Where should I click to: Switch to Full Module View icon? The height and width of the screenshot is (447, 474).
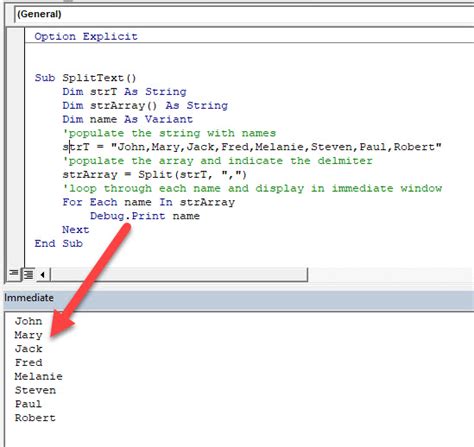(x=28, y=275)
